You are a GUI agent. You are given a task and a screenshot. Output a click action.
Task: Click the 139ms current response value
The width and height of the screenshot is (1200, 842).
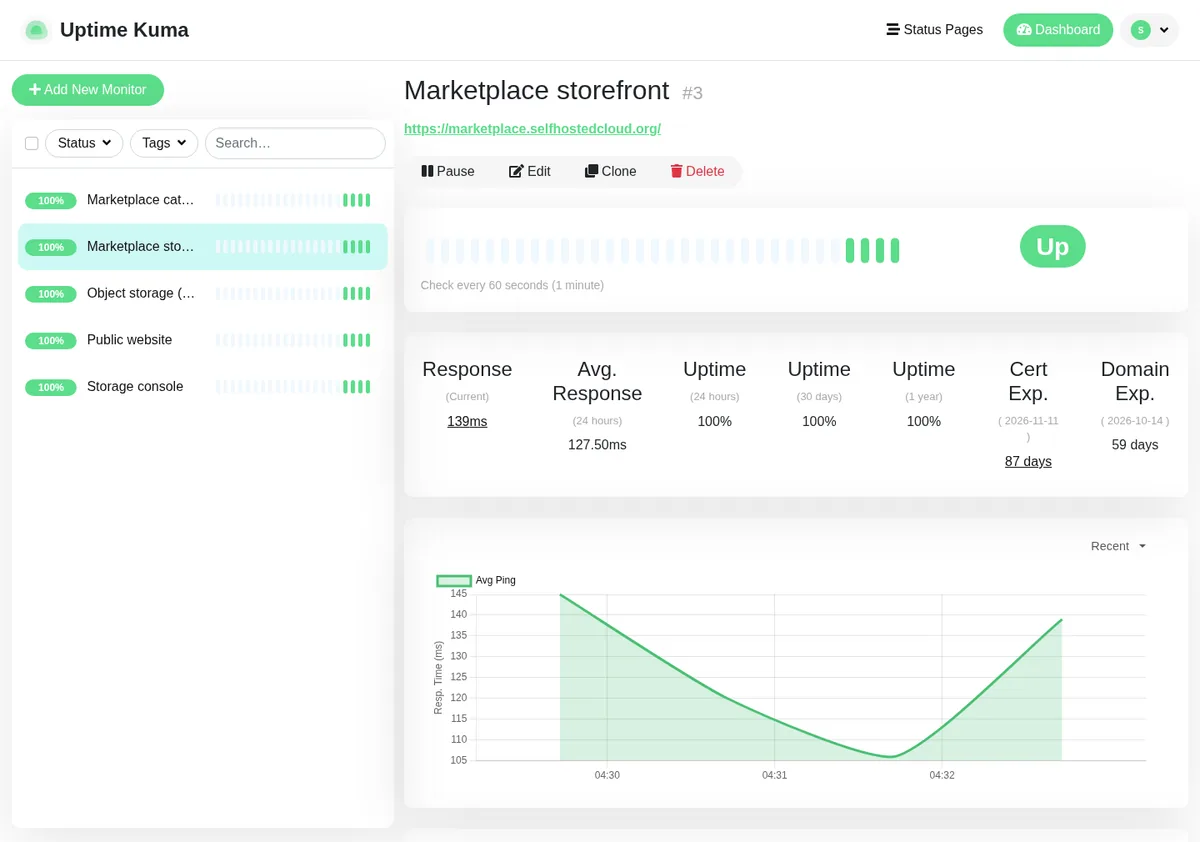coord(467,422)
